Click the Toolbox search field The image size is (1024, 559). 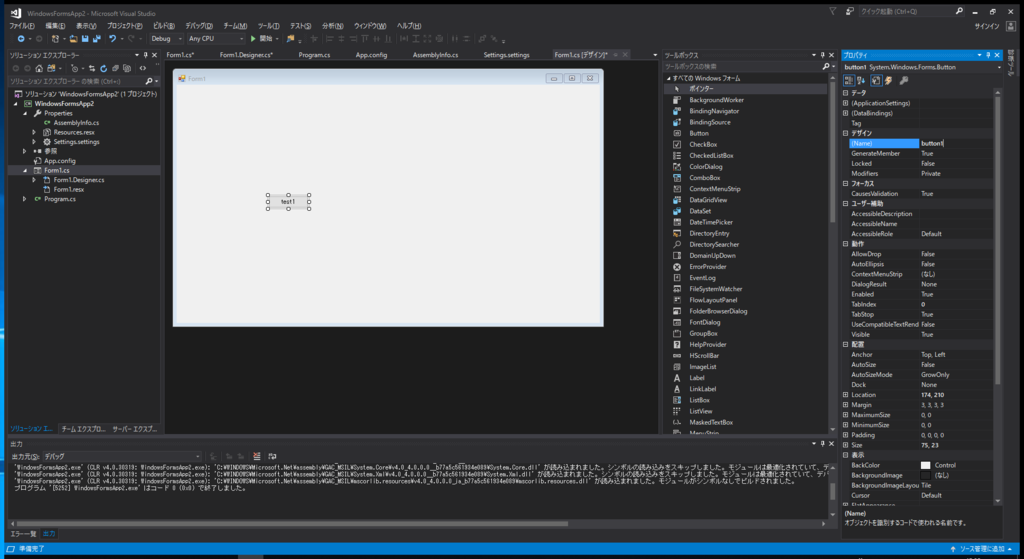coord(743,67)
